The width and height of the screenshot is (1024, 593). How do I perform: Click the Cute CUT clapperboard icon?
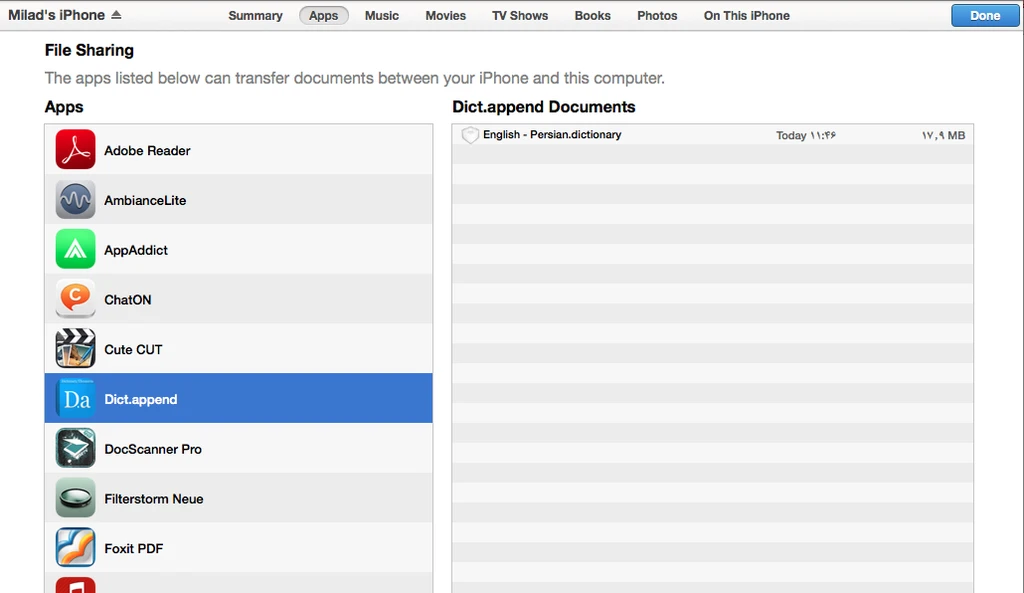(75, 348)
